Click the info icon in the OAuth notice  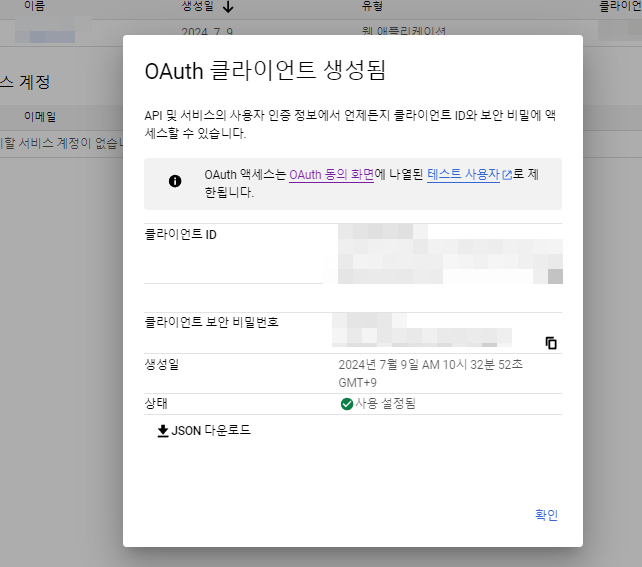point(175,181)
